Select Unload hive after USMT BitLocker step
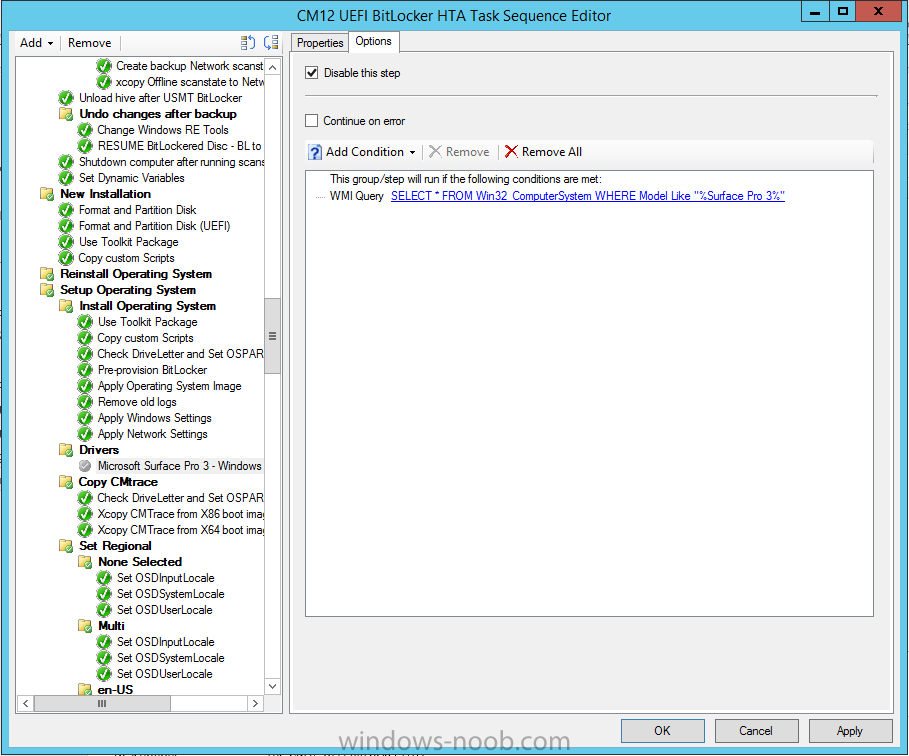This screenshot has width=909, height=756. 161,98
